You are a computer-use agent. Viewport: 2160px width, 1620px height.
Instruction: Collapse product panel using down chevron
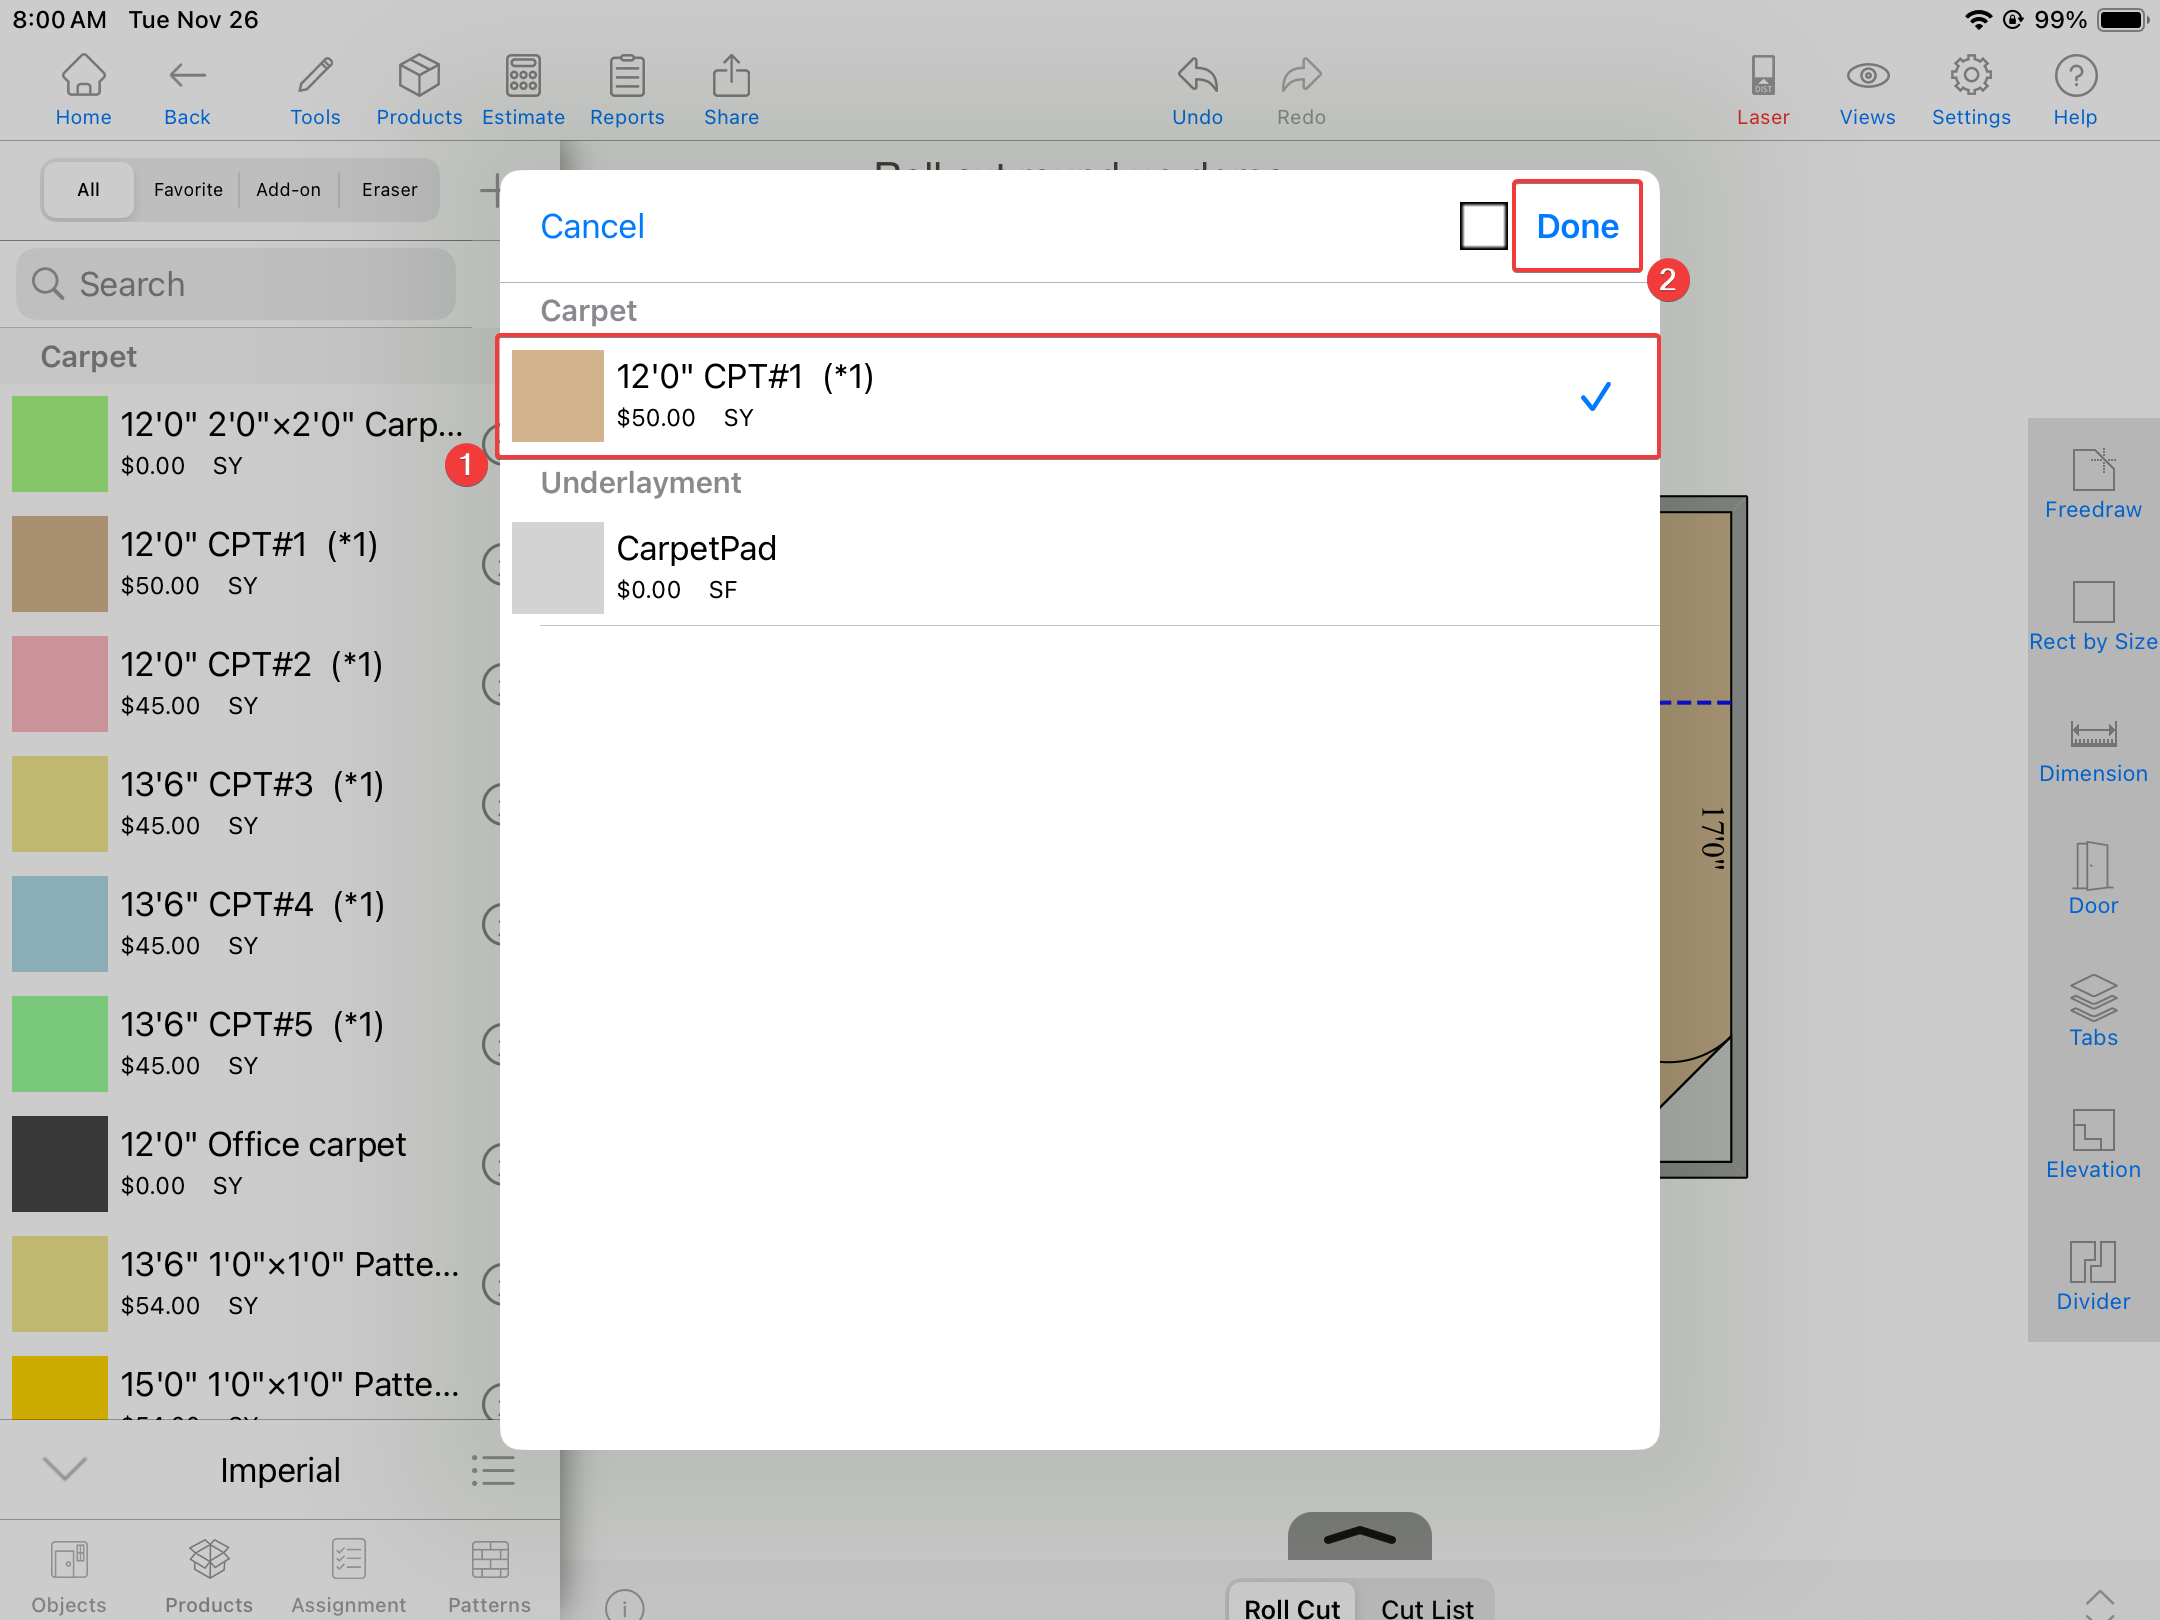[66, 1468]
